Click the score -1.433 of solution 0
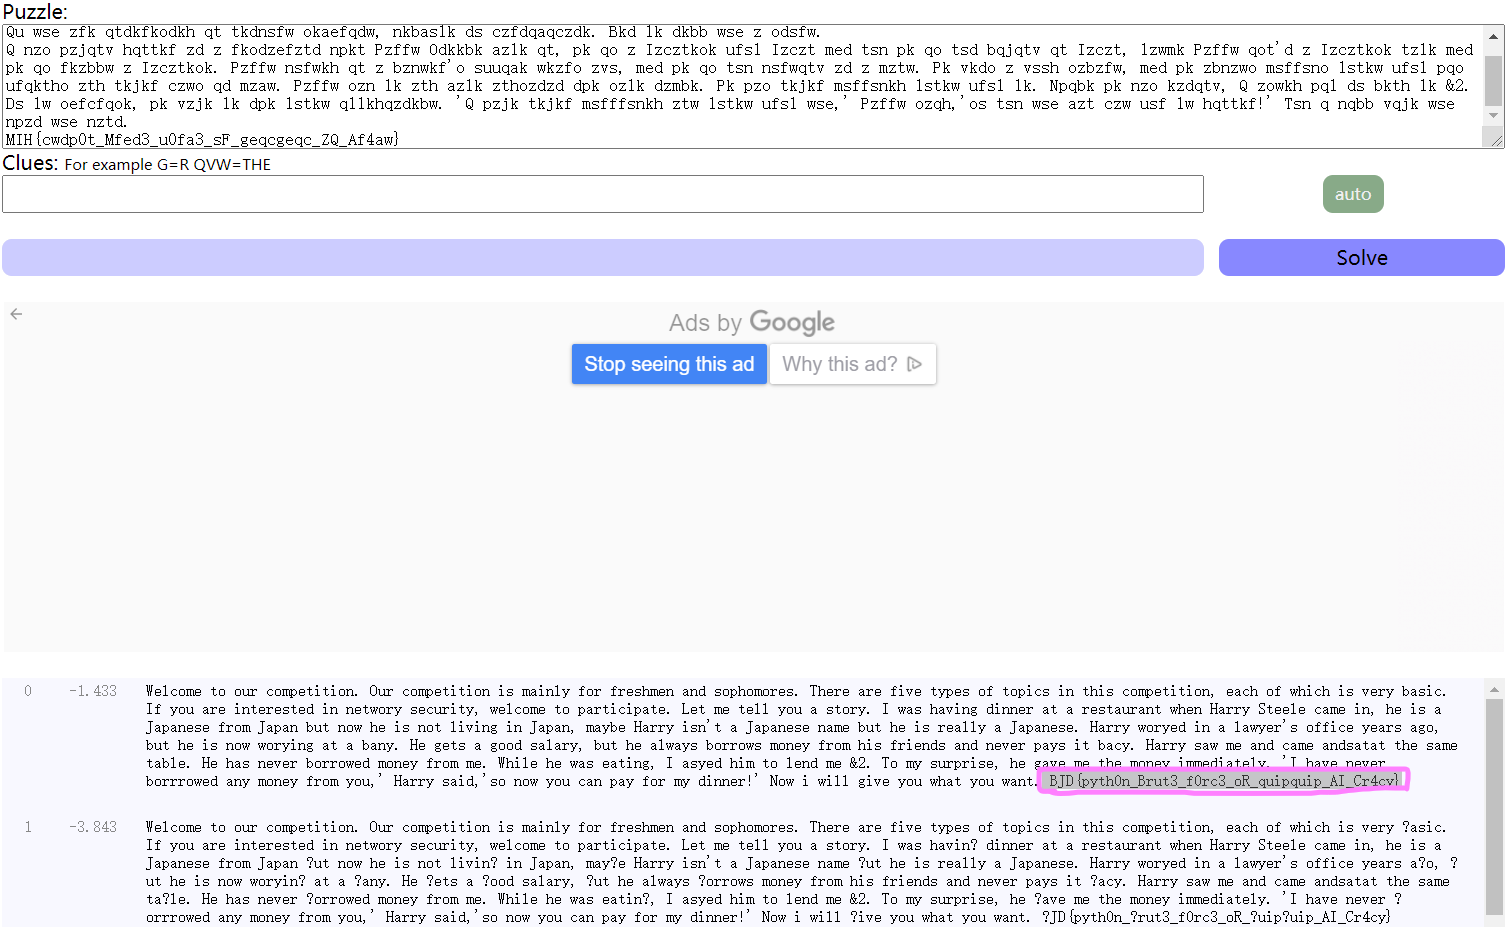Viewport: 1506px width, 927px height. click(x=93, y=691)
